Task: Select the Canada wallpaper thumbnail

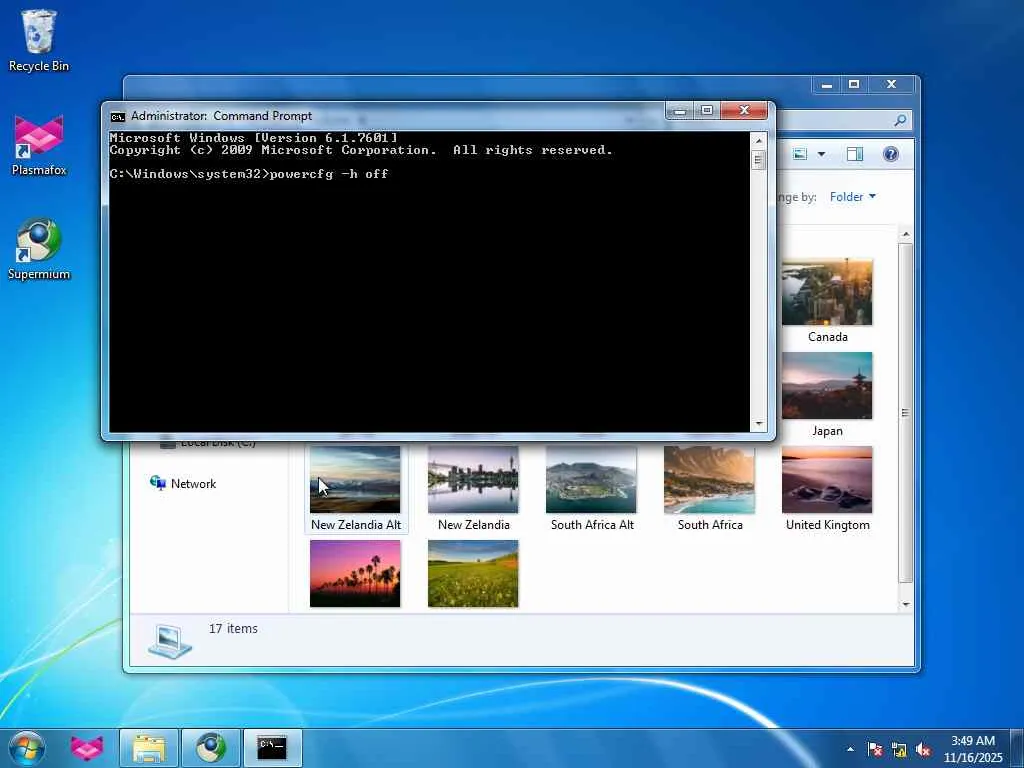Action: [x=827, y=292]
